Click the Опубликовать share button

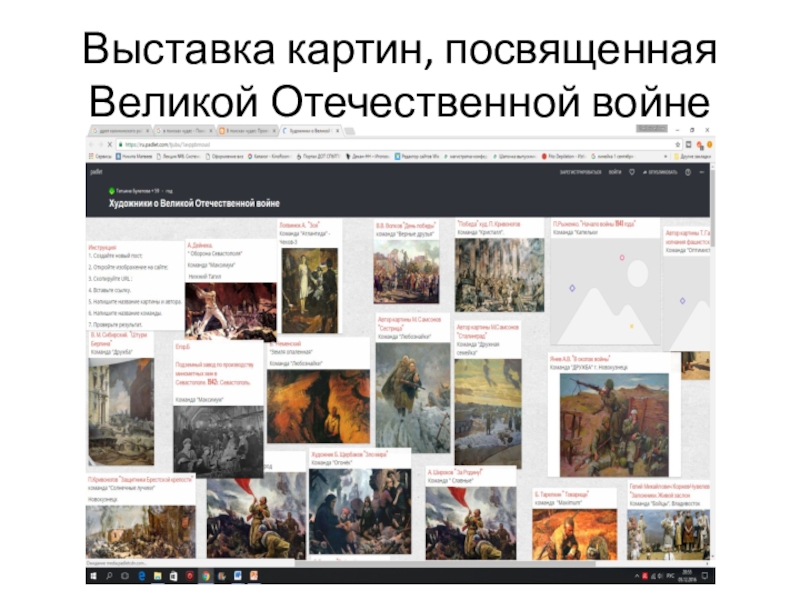click(x=660, y=172)
